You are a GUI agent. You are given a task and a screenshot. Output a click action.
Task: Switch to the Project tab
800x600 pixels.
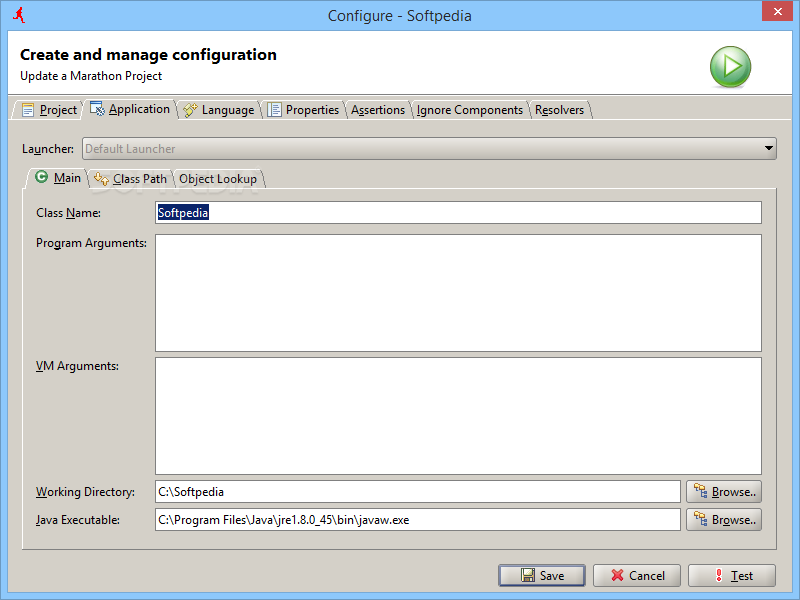point(47,110)
